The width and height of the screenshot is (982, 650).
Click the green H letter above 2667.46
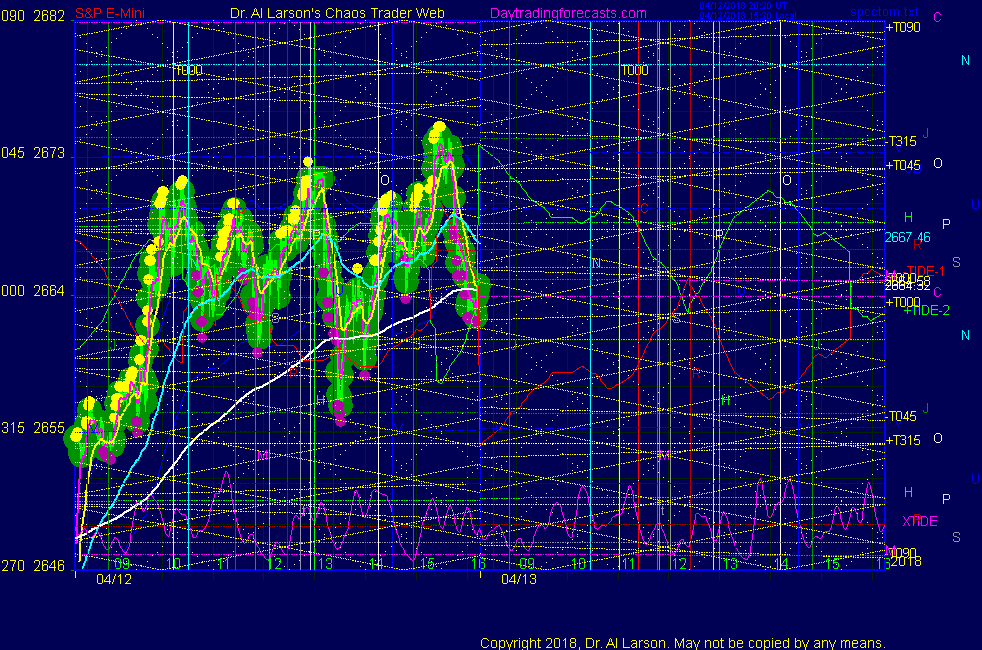click(909, 217)
